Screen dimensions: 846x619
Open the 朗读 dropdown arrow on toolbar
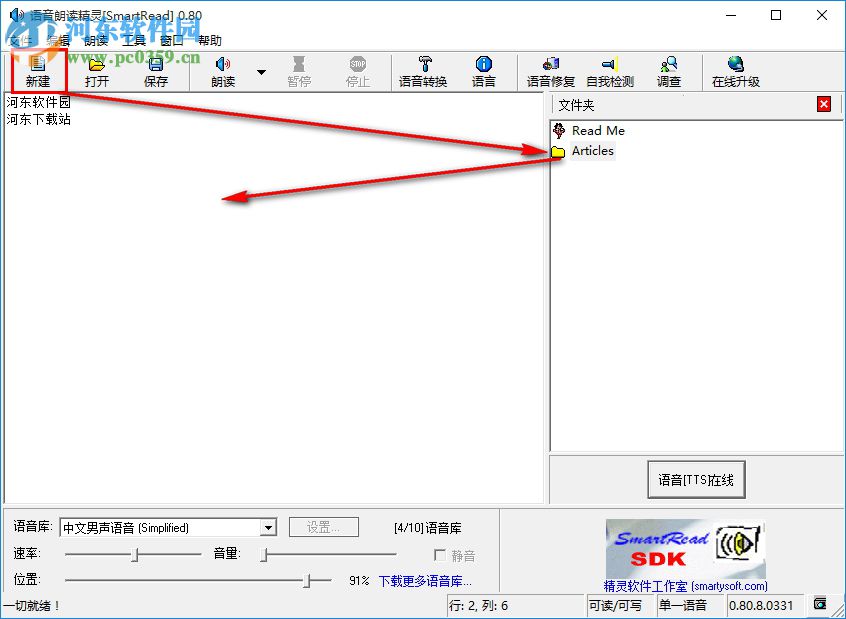(259, 72)
